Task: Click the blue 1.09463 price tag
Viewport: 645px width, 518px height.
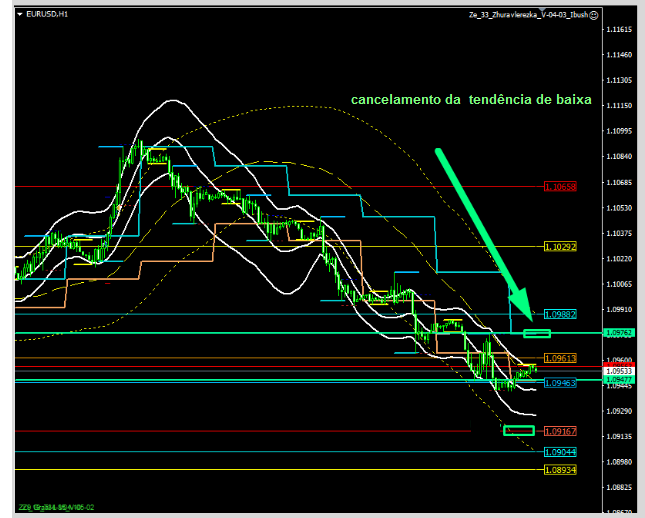Action: point(560,383)
